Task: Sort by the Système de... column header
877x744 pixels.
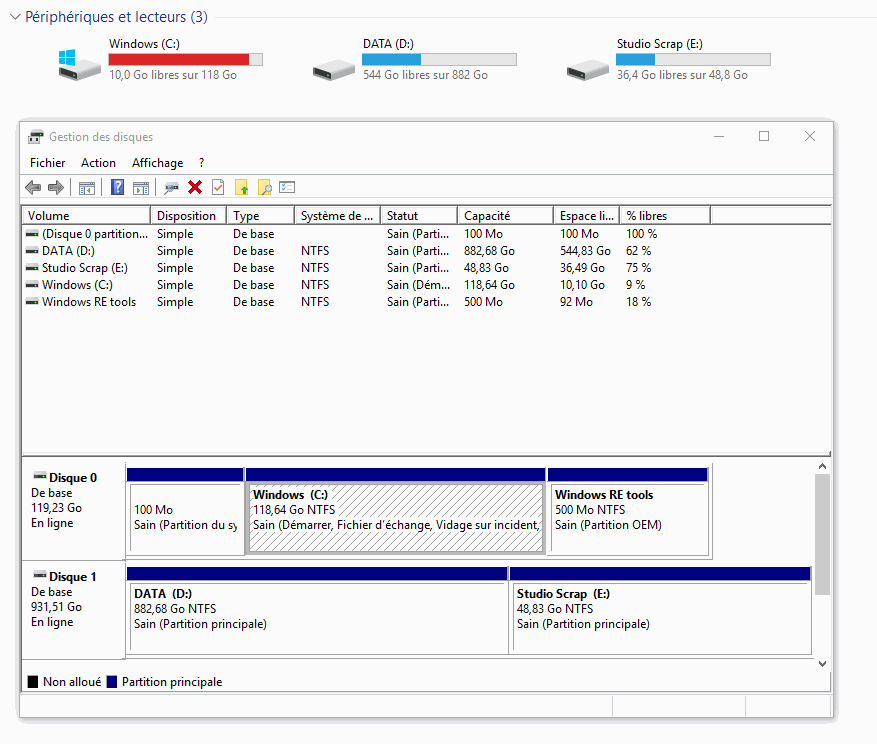Action: coord(337,215)
